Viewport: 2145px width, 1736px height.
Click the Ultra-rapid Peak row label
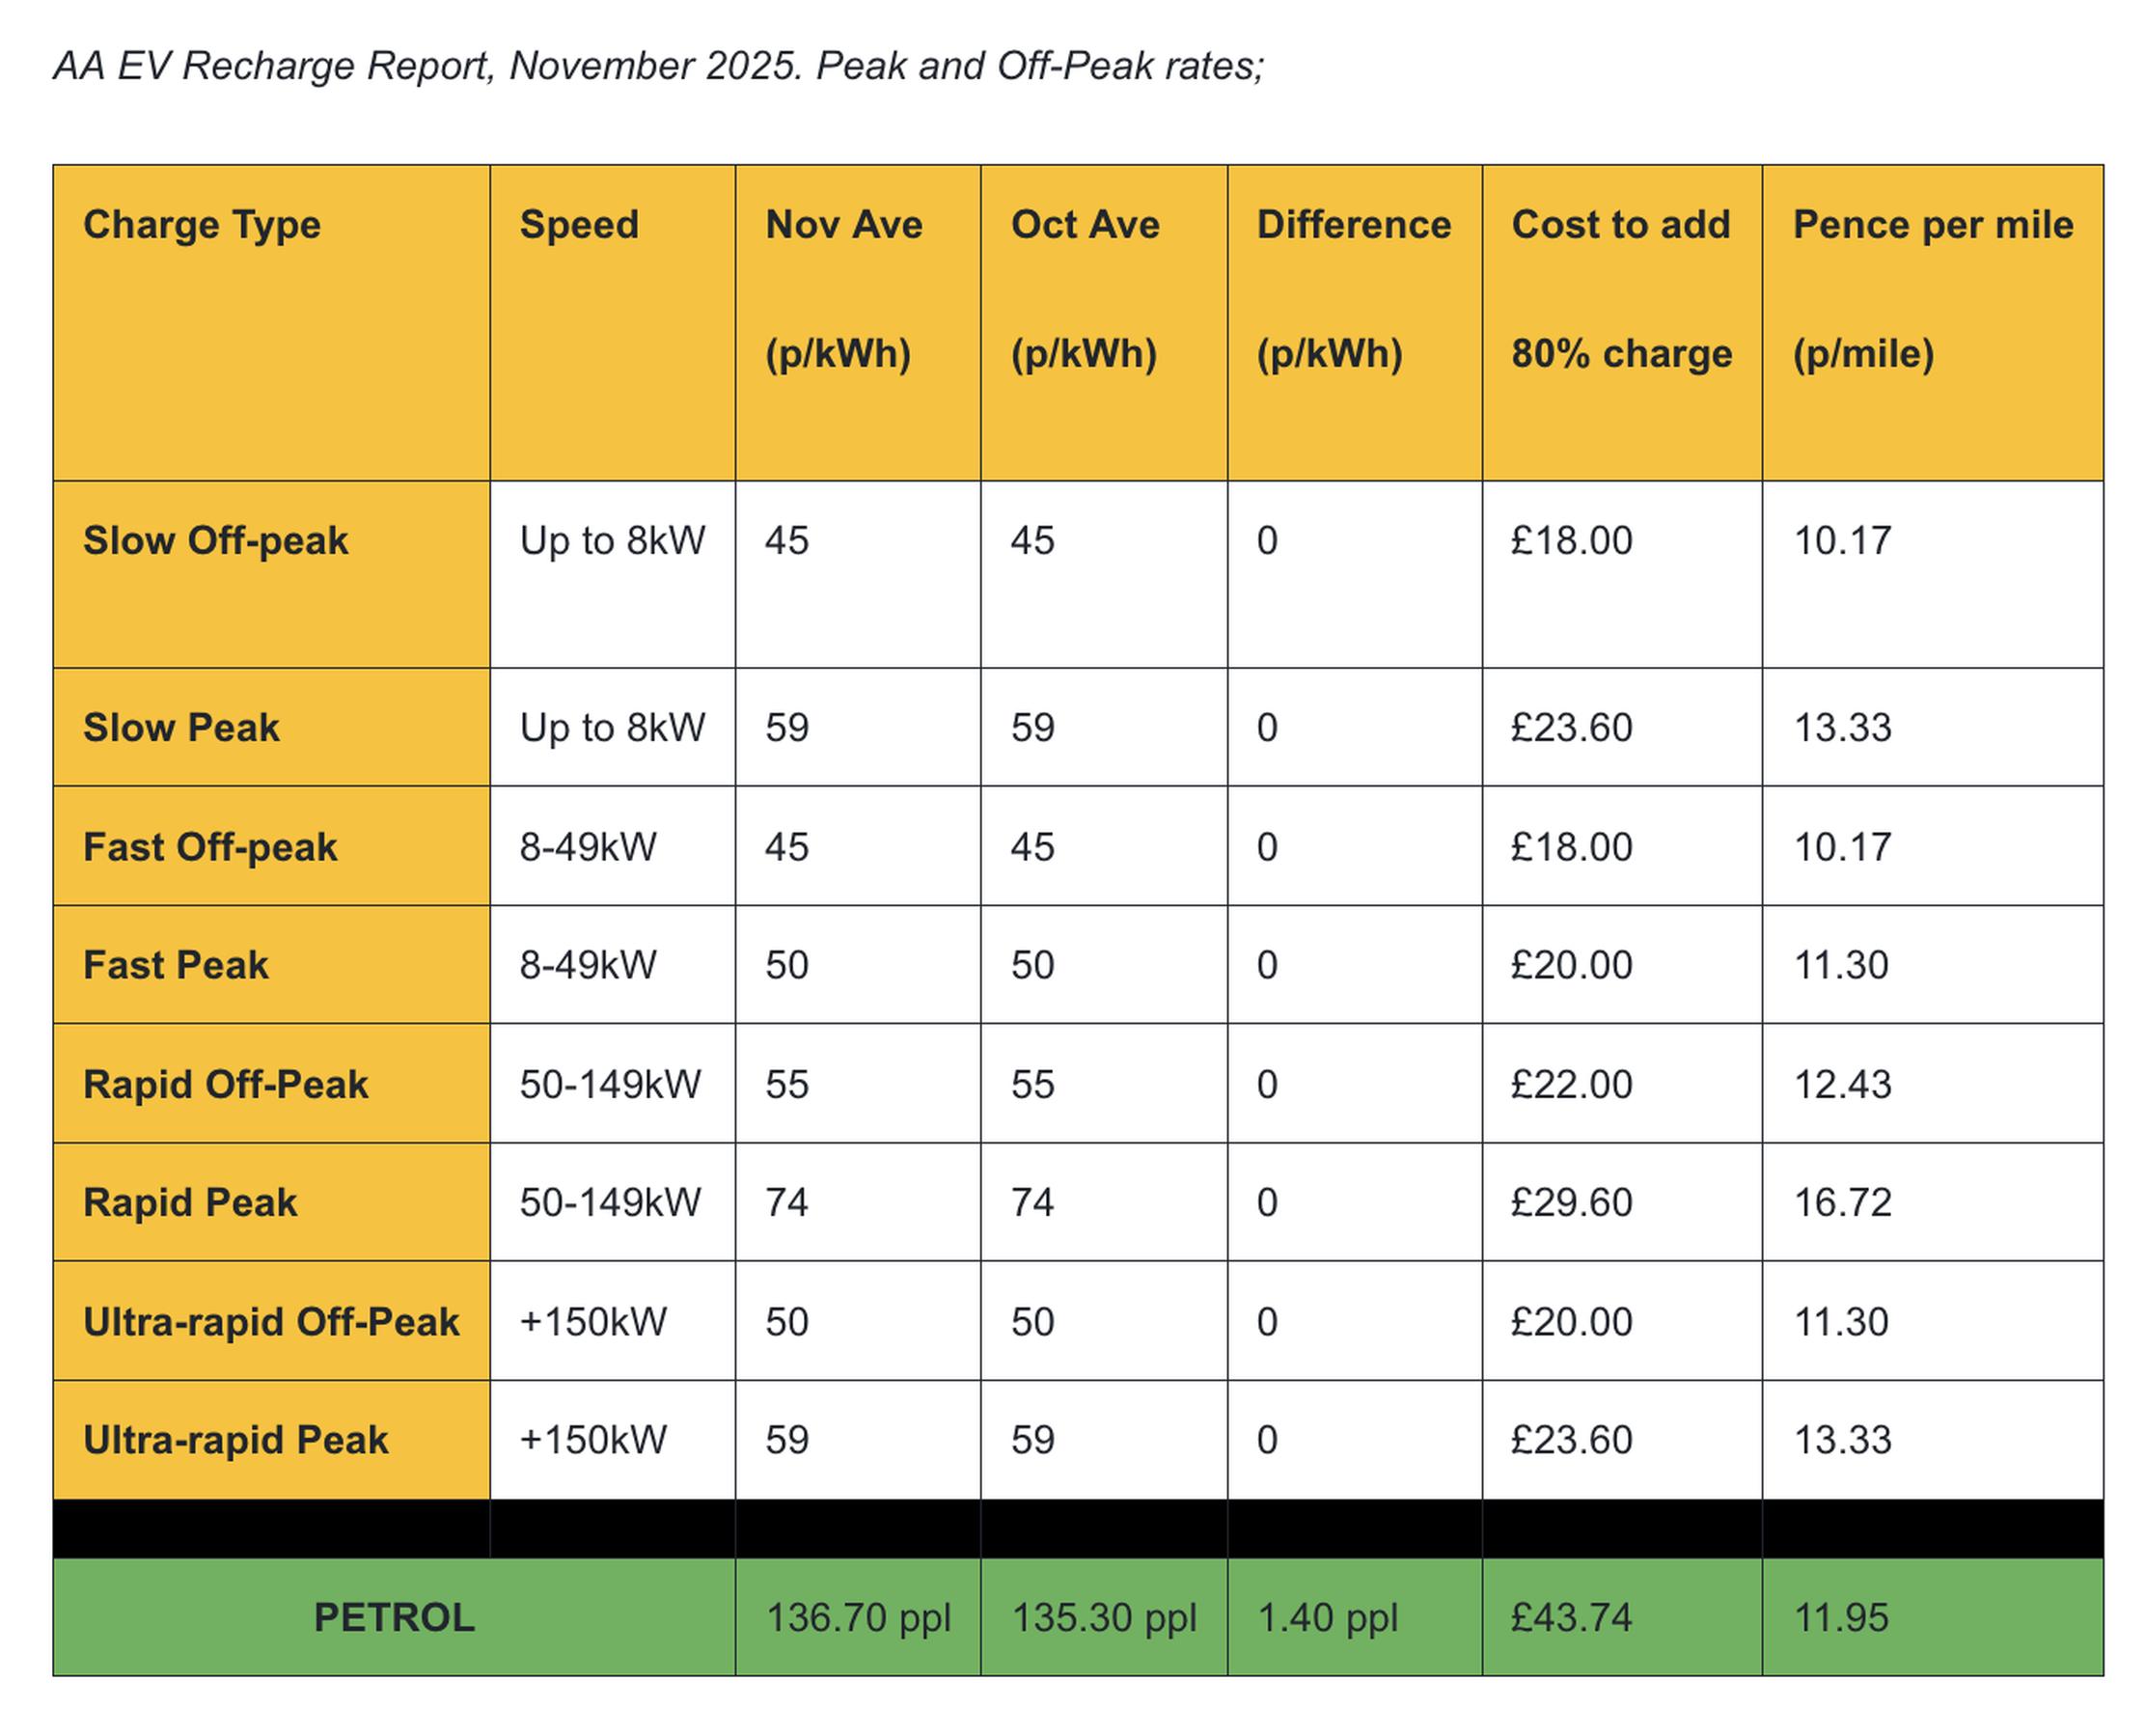point(235,1440)
